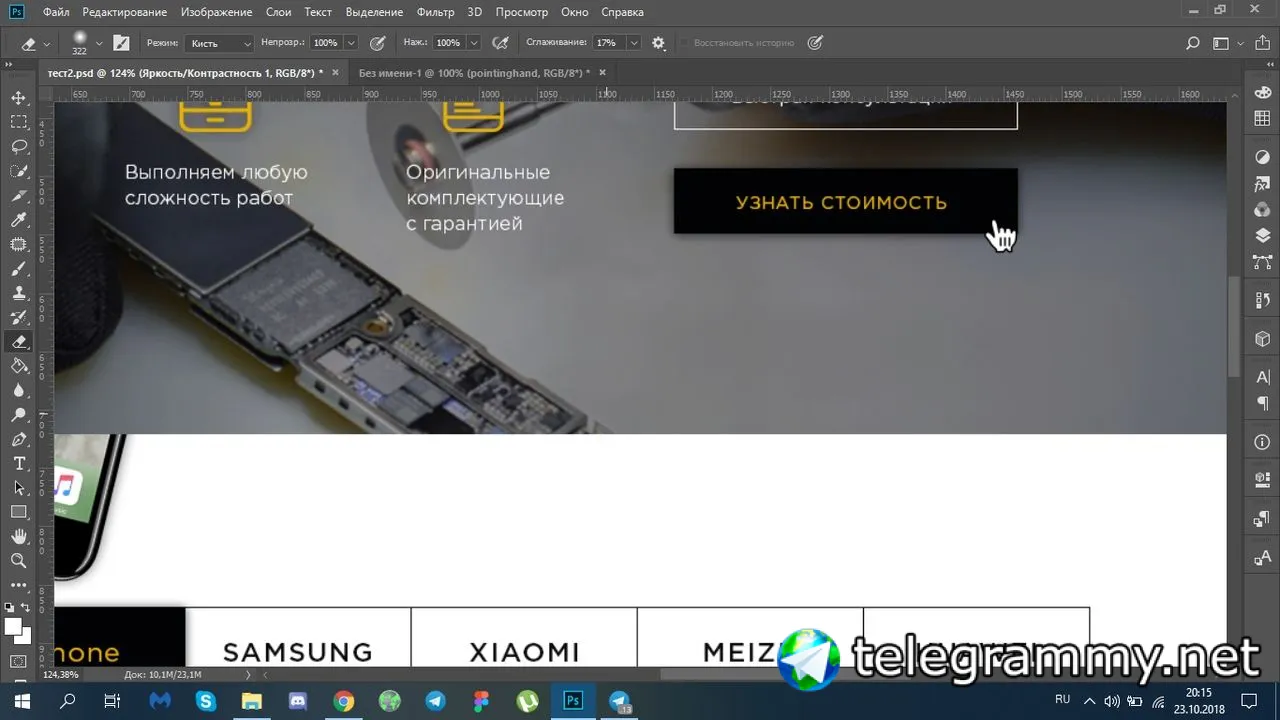Select the Rectangular Marquee tool
Screen dimensions: 1280x720
tap(18, 122)
